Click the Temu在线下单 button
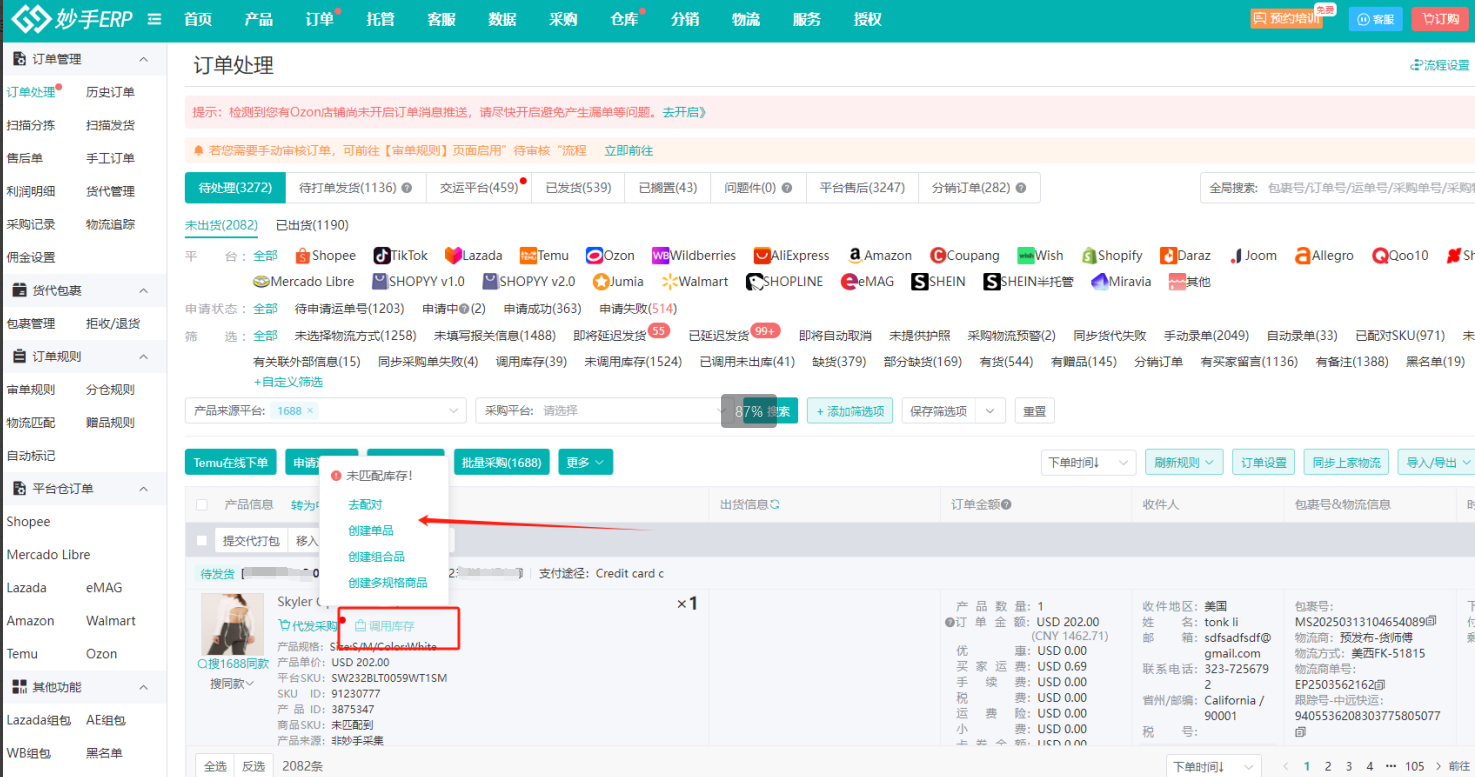The height and width of the screenshot is (777, 1475). tap(231, 462)
